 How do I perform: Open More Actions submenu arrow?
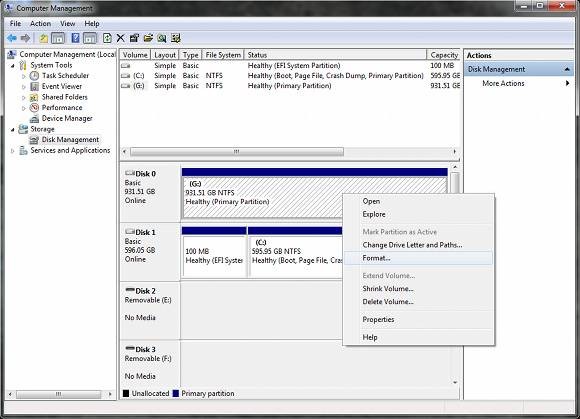[567, 83]
